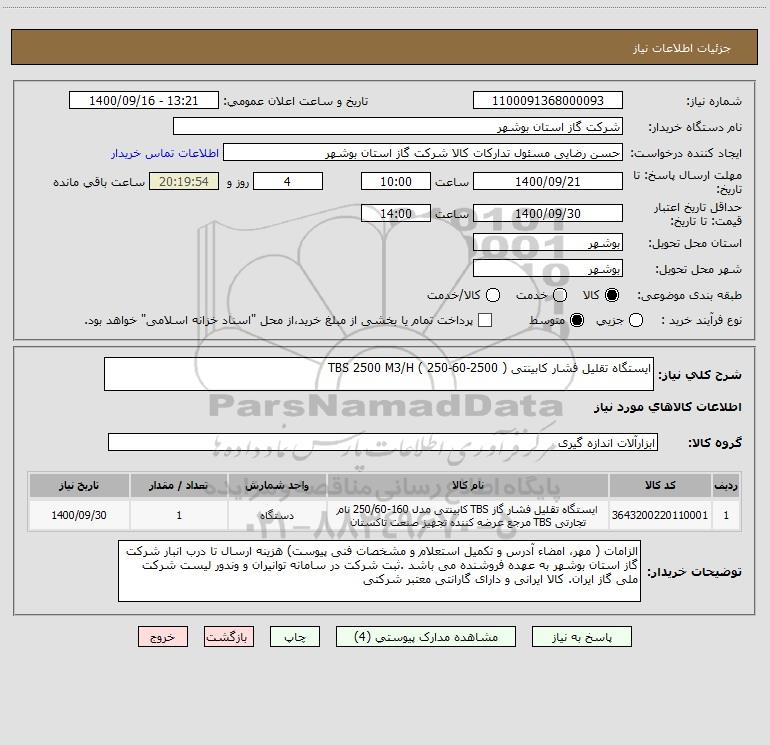Open مشاهده مدارک پیوستی (4) button
This screenshot has height=745, width=770.
(426, 637)
